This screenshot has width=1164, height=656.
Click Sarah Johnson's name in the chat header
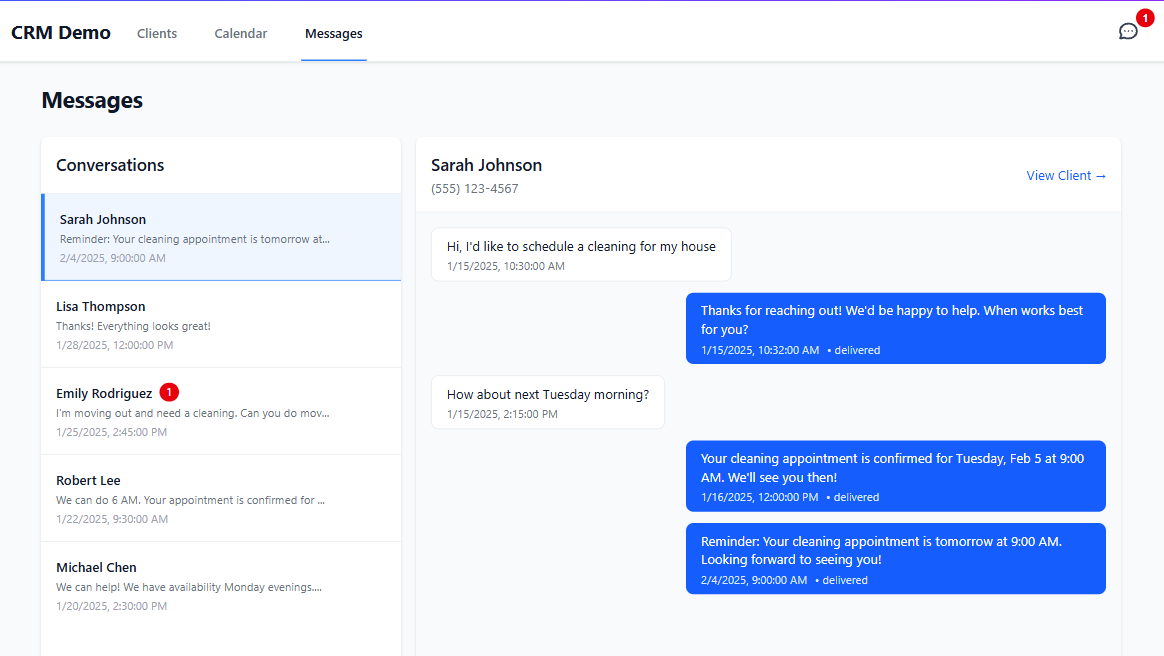486,164
